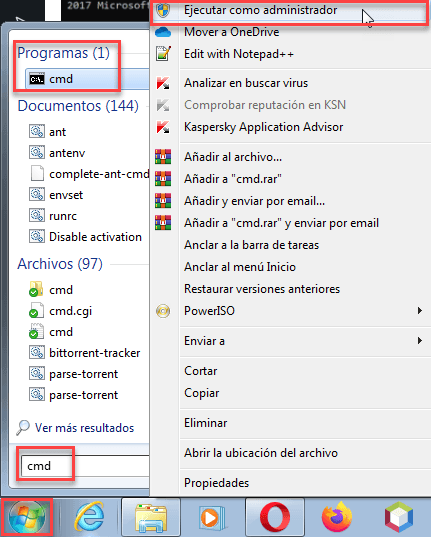Click the OneDrive cloud icon

(163, 32)
